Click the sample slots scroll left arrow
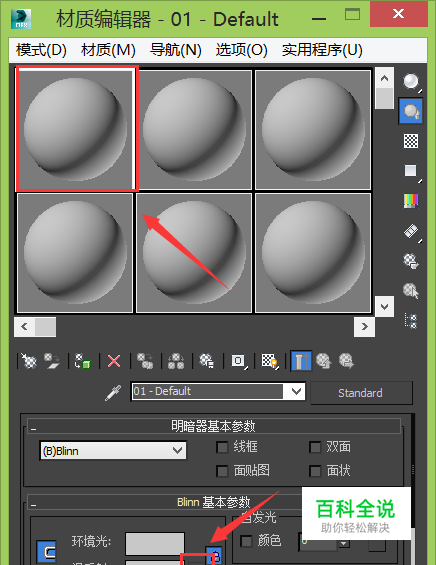Image resolution: width=436 pixels, height=565 pixels. [24, 327]
